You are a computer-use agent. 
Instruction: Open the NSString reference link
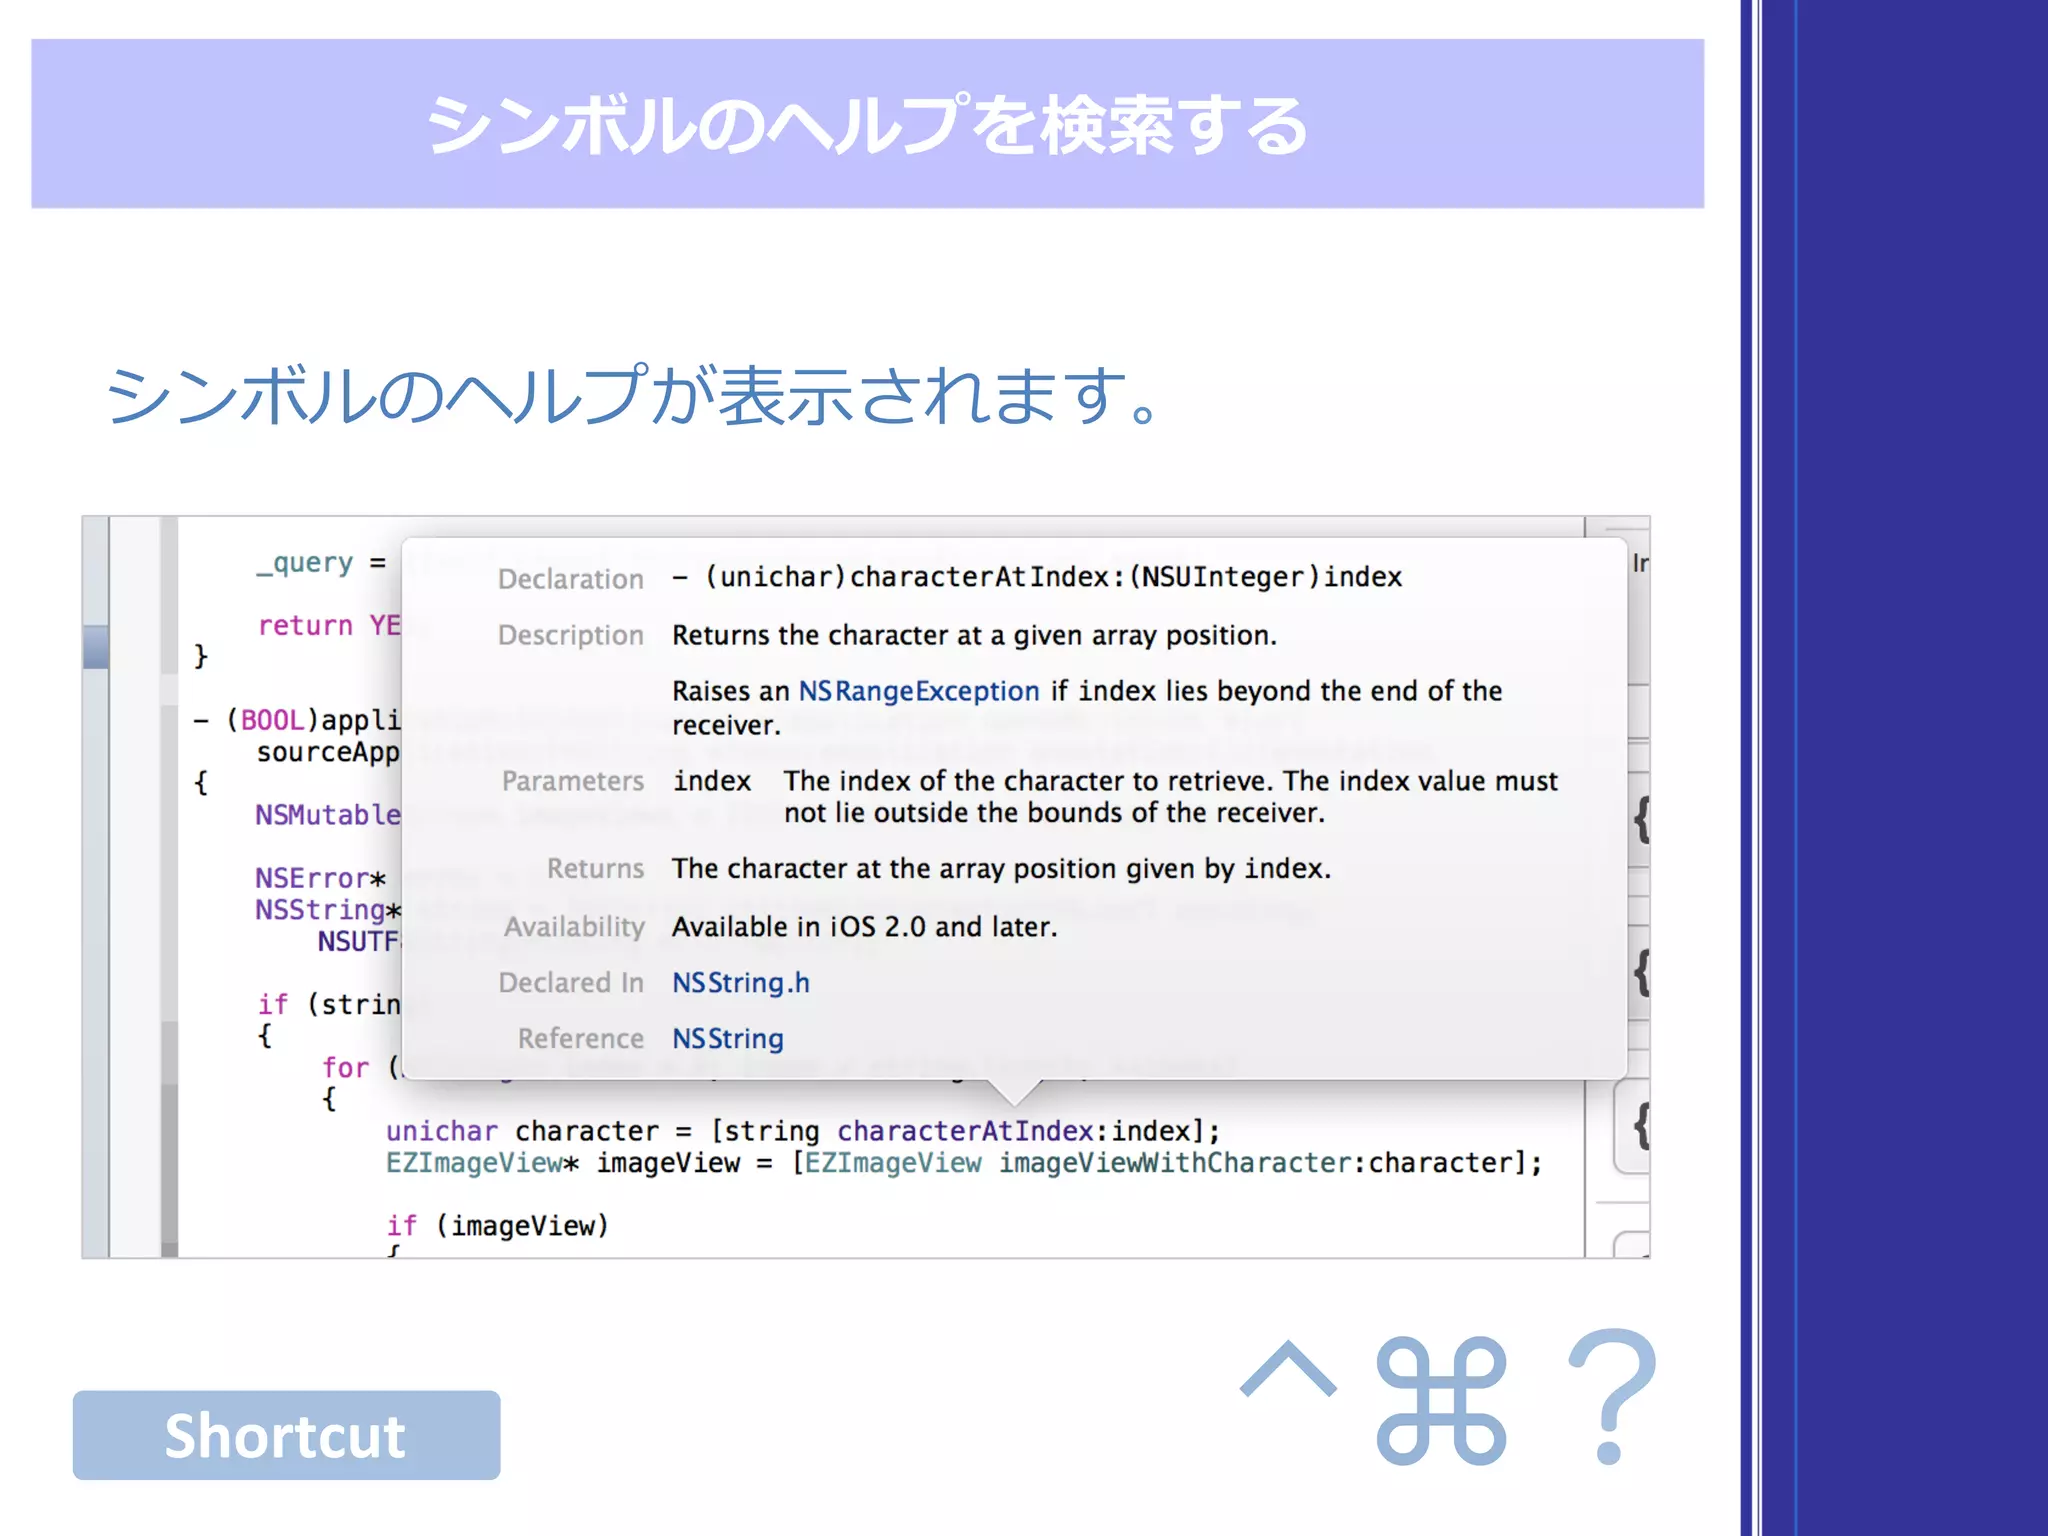point(727,1039)
